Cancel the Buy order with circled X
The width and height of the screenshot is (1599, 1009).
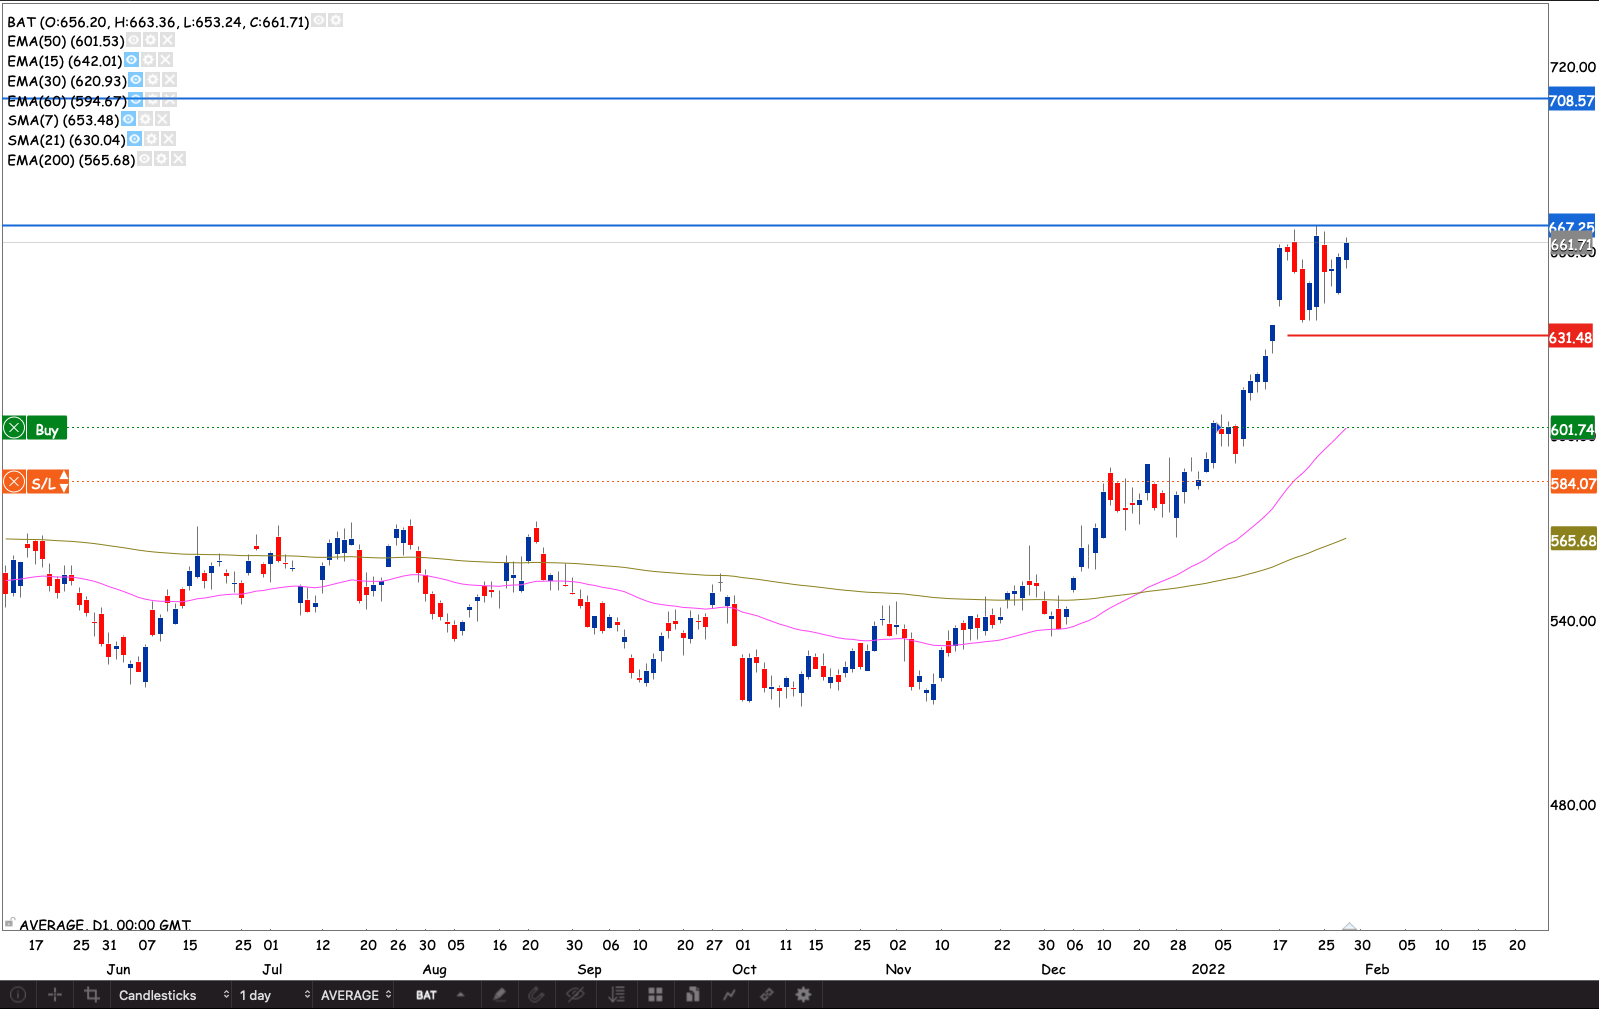click(14, 429)
